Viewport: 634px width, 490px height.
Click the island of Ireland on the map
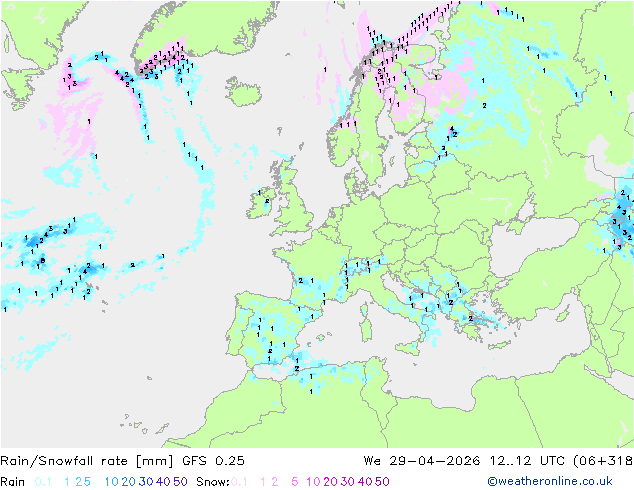coord(261,202)
